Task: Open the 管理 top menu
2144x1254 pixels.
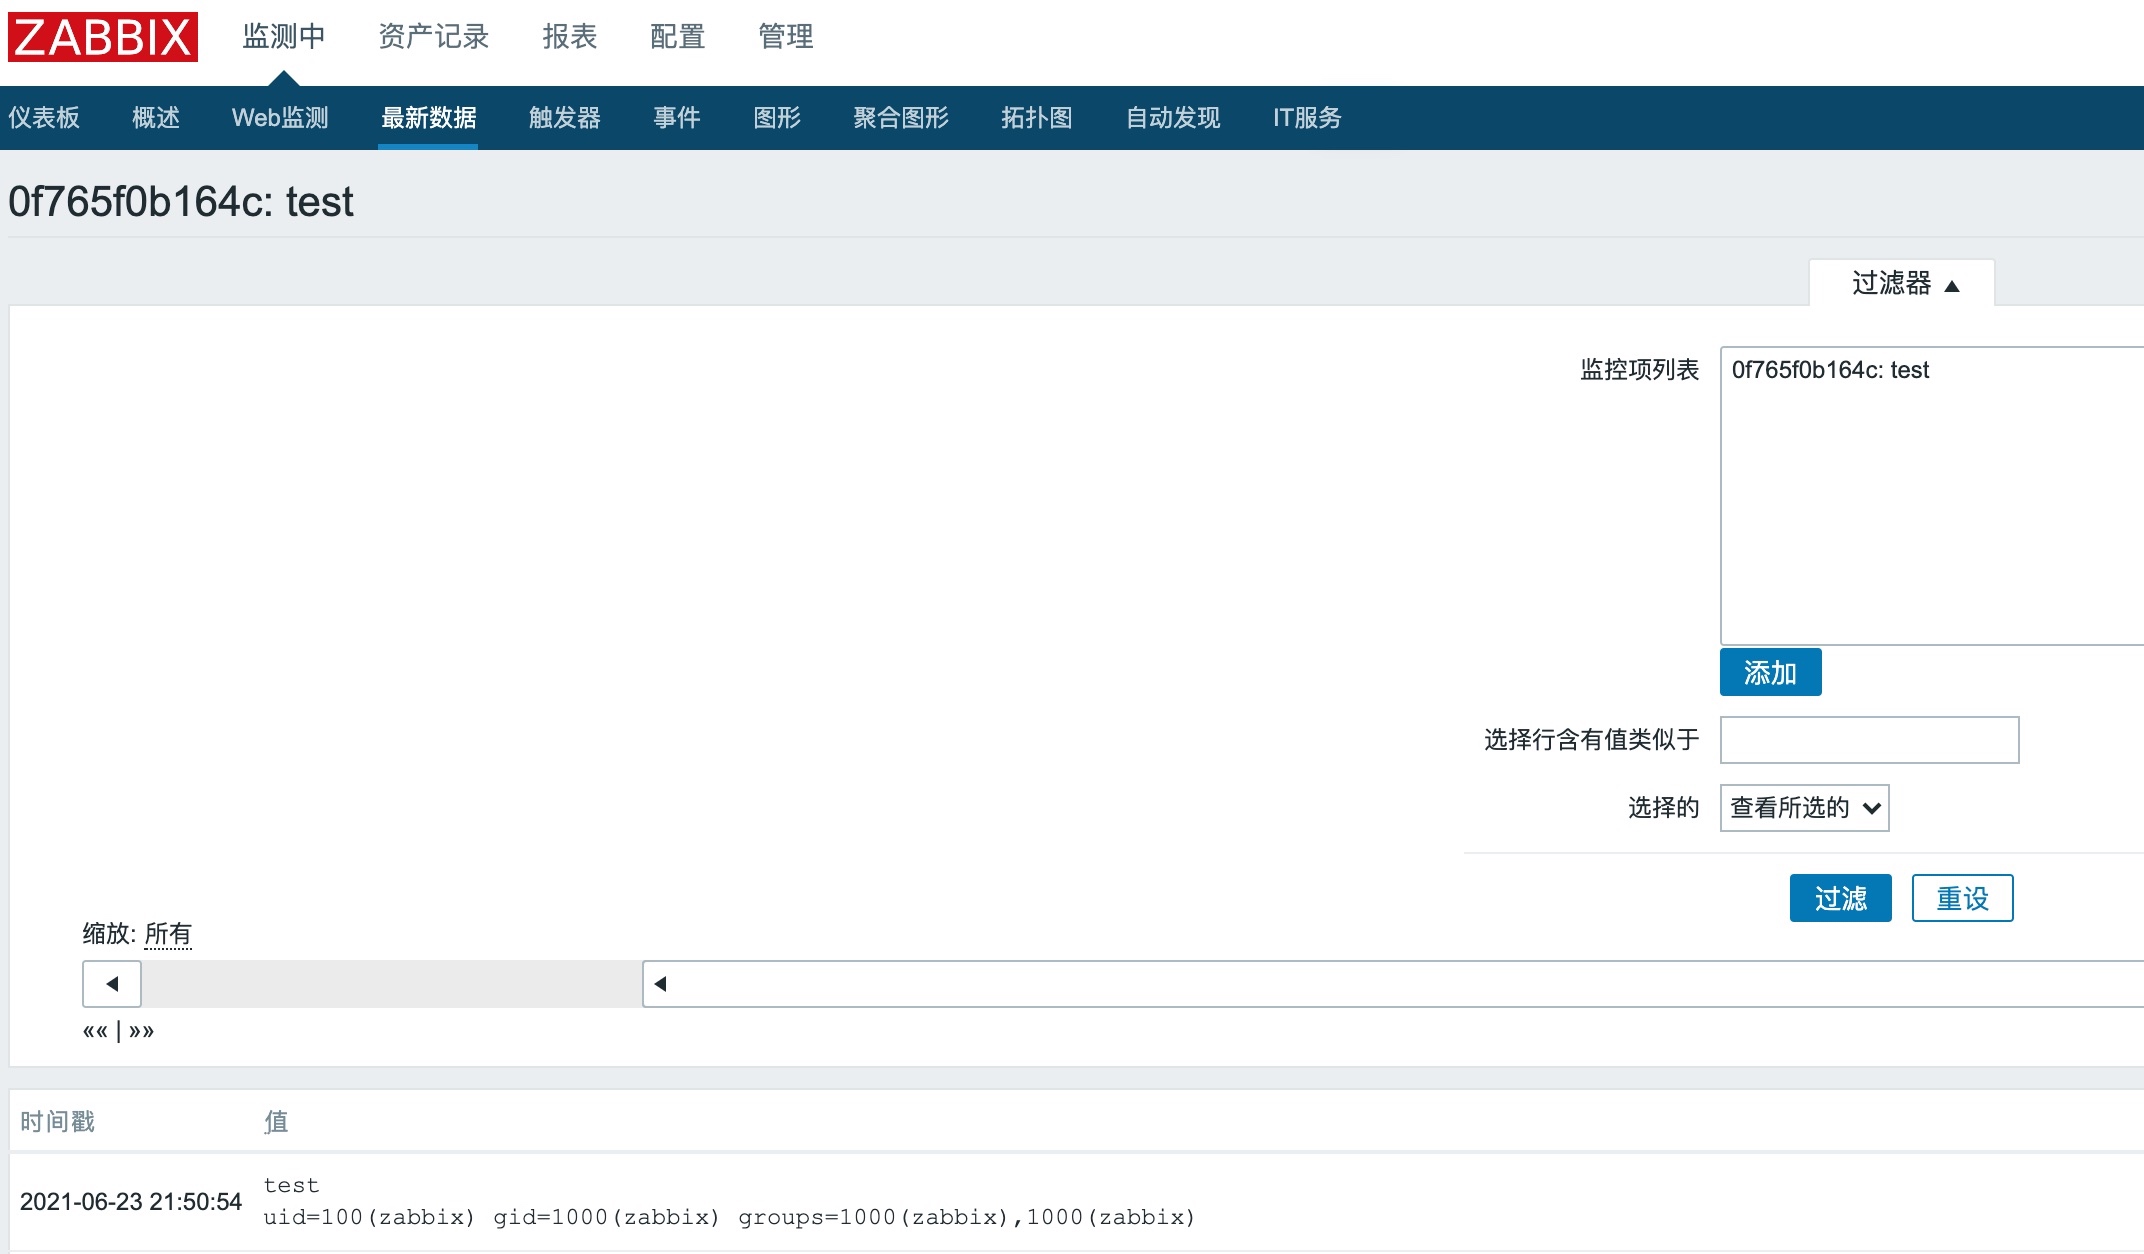Action: pos(785,37)
